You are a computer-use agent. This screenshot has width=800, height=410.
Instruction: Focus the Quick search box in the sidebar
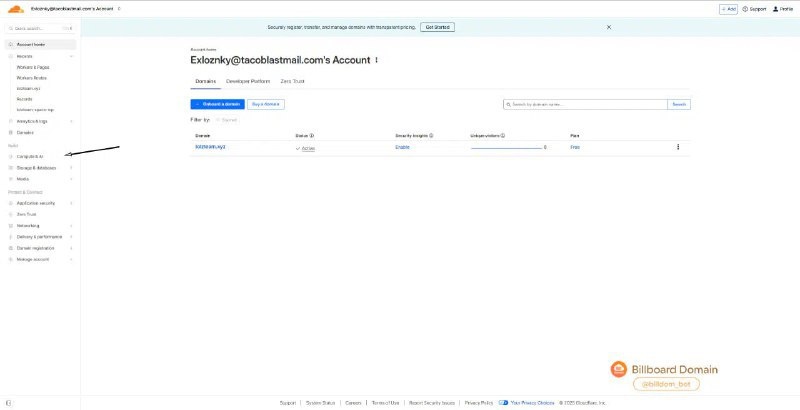coord(40,29)
